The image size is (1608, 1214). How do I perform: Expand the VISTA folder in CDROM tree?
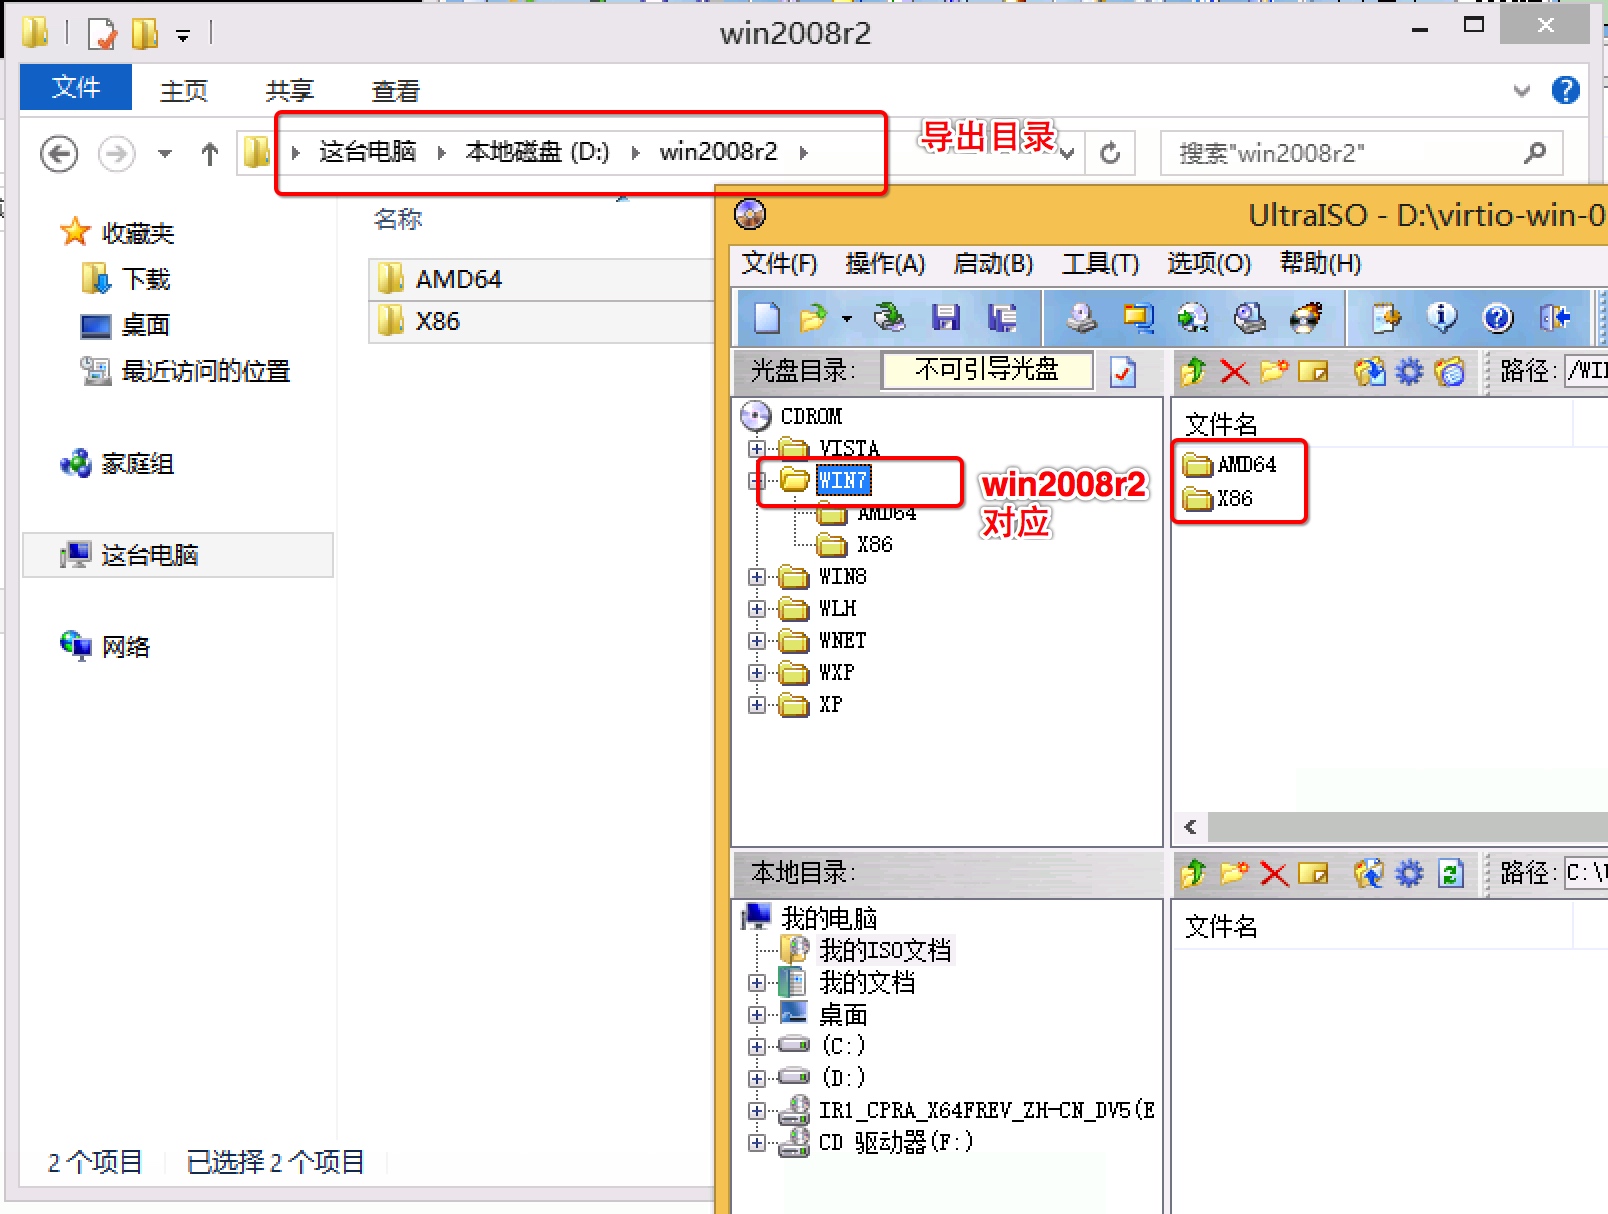[757, 448]
